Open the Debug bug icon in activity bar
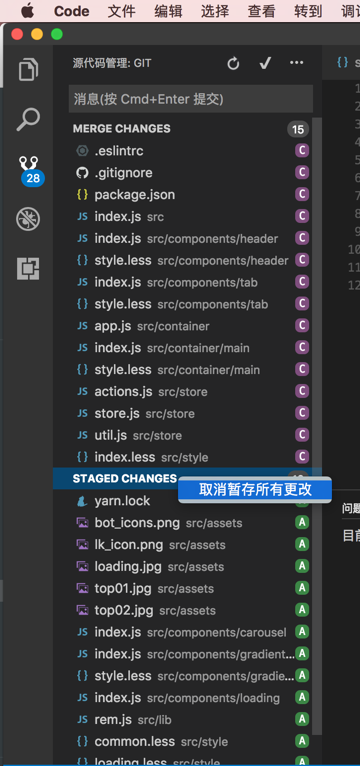The image size is (360, 766). (x=28, y=219)
